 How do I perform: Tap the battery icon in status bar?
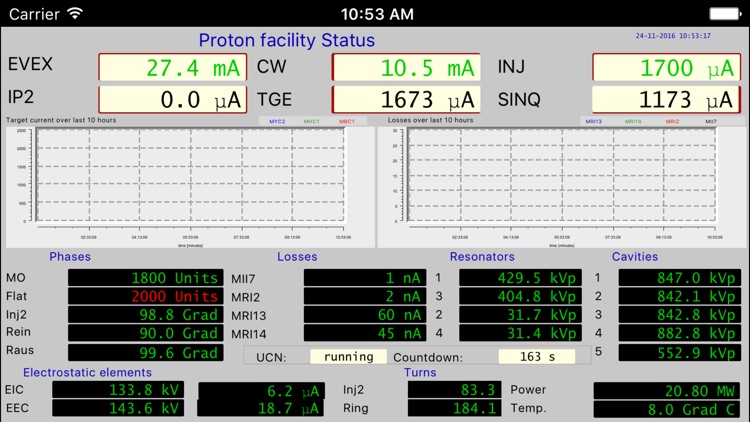click(725, 14)
